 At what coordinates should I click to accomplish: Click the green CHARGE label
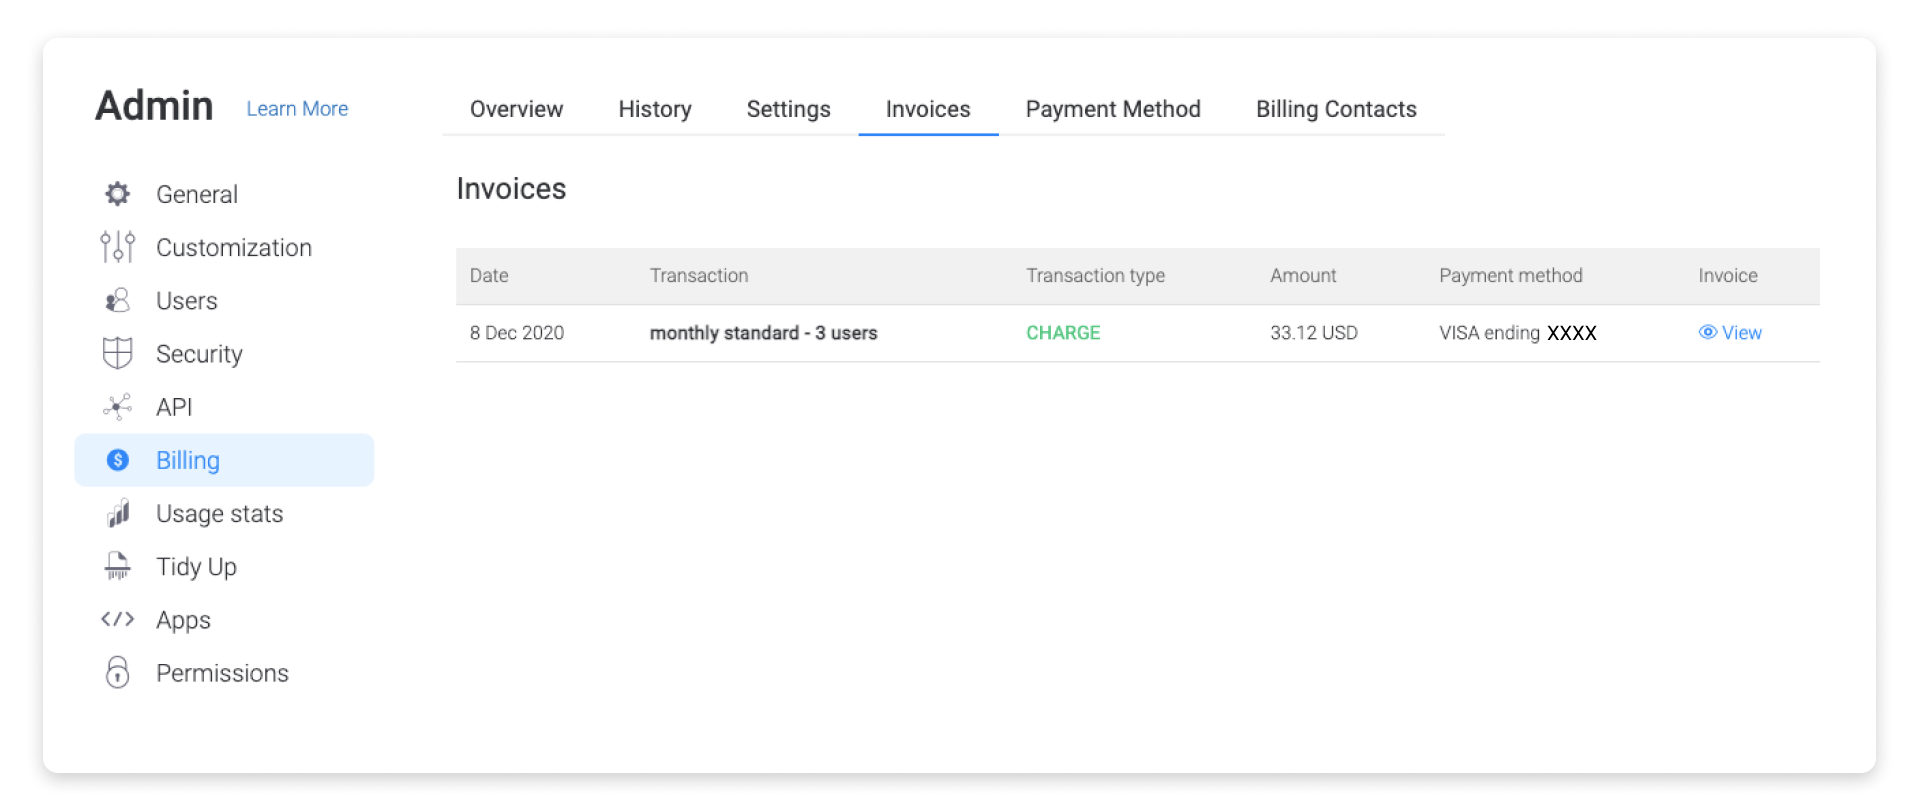[1063, 332]
